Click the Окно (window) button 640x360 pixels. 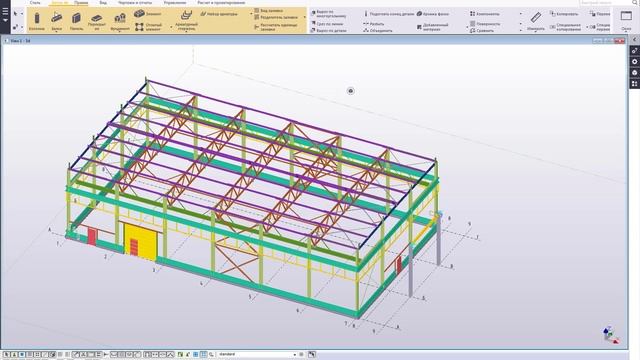coord(626,20)
